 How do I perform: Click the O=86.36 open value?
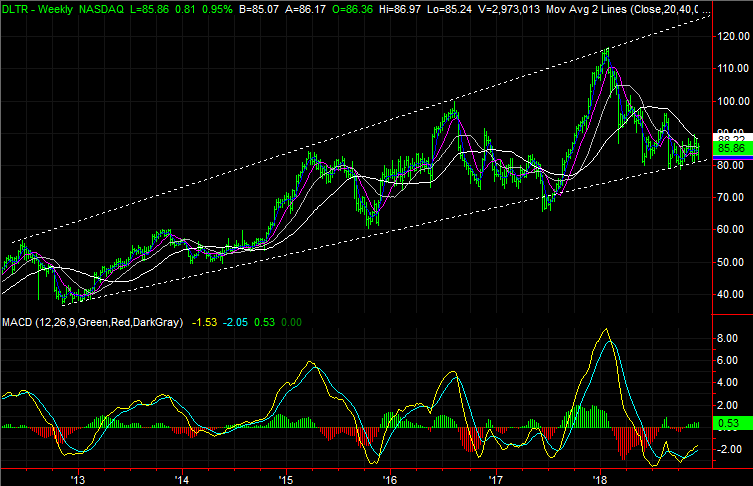click(x=352, y=9)
